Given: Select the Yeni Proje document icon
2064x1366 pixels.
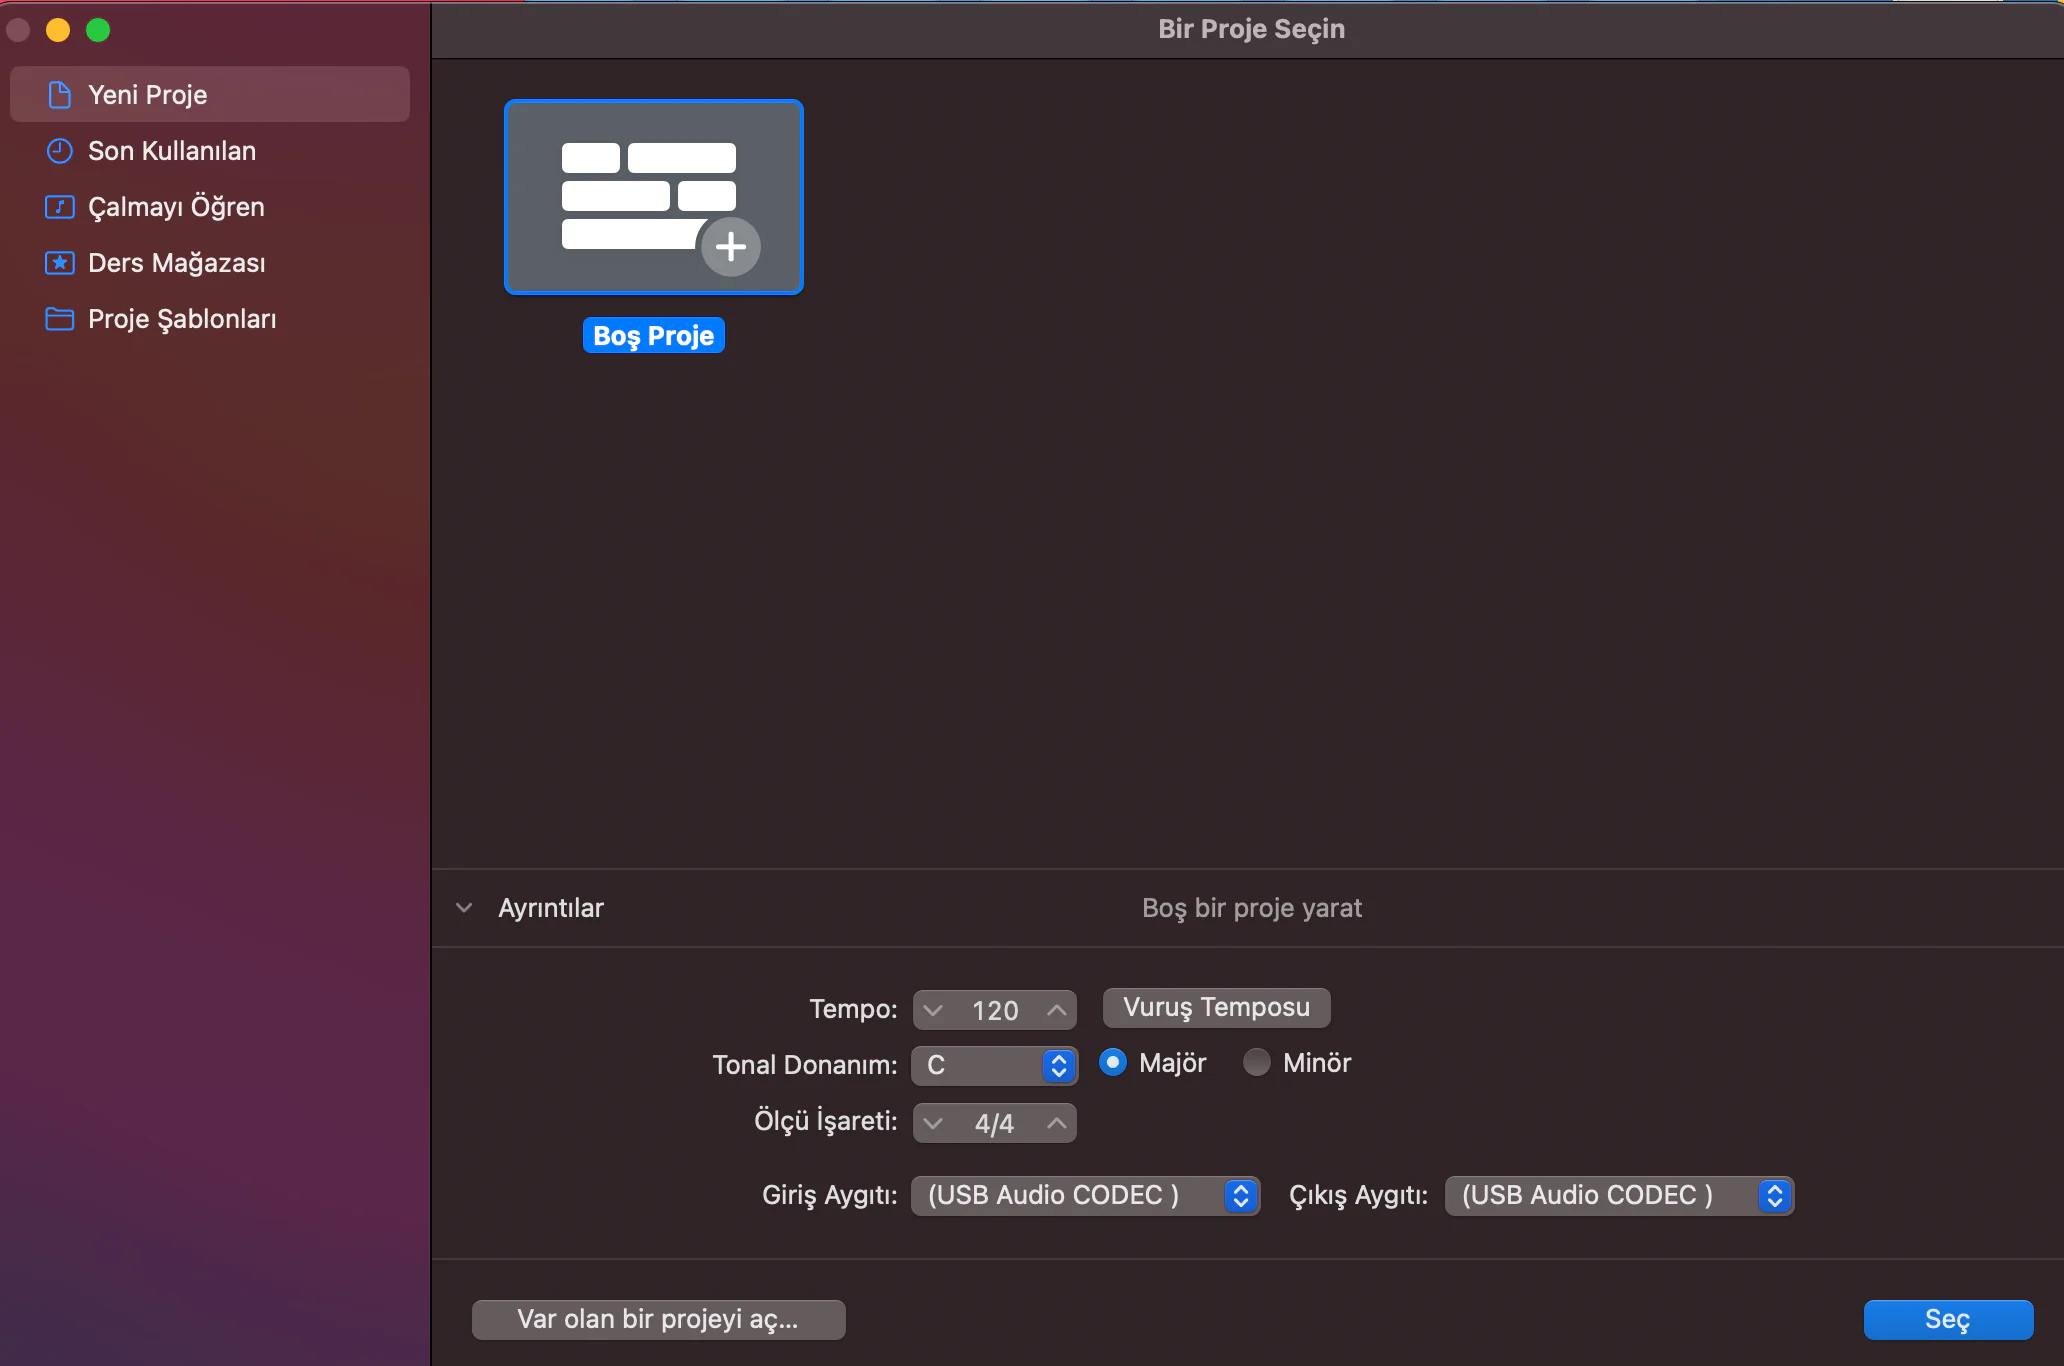Looking at the screenshot, I should pyautogui.click(x=59, y=93).
